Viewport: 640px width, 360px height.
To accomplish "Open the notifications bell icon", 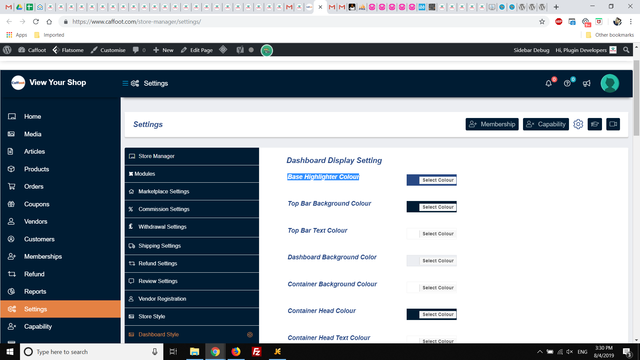I will (548, 83).
